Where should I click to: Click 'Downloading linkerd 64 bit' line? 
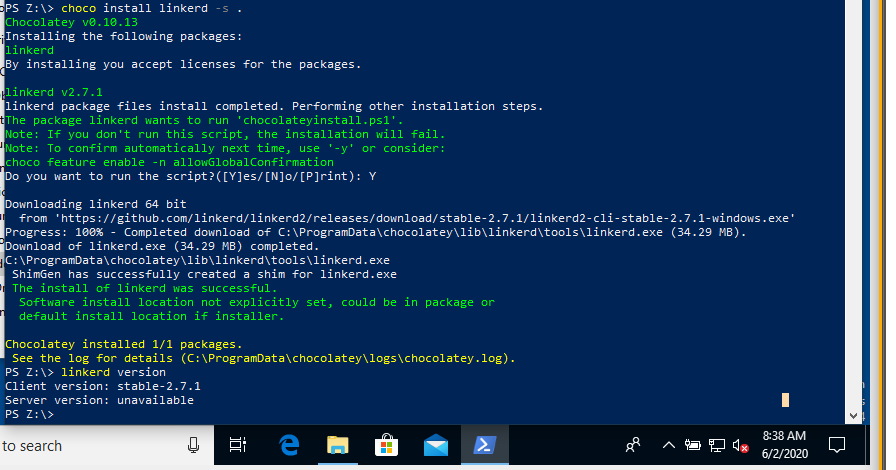click(95, 204)
